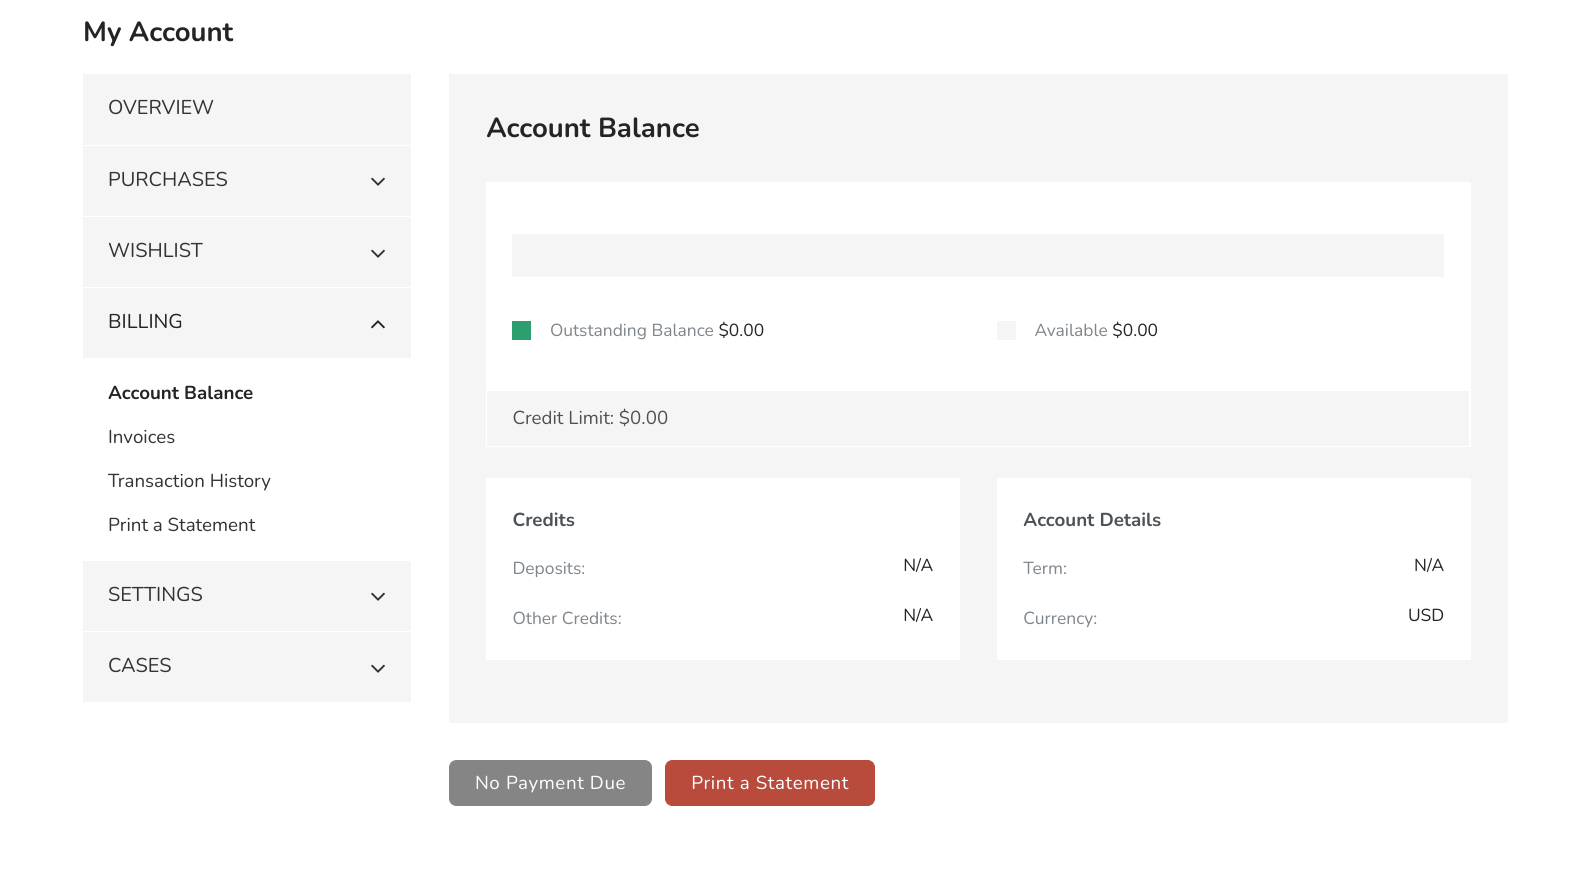Screen dimensions: 1590x877
Task: Expand the PURCHASES section chevron
Action: point(378,181)
